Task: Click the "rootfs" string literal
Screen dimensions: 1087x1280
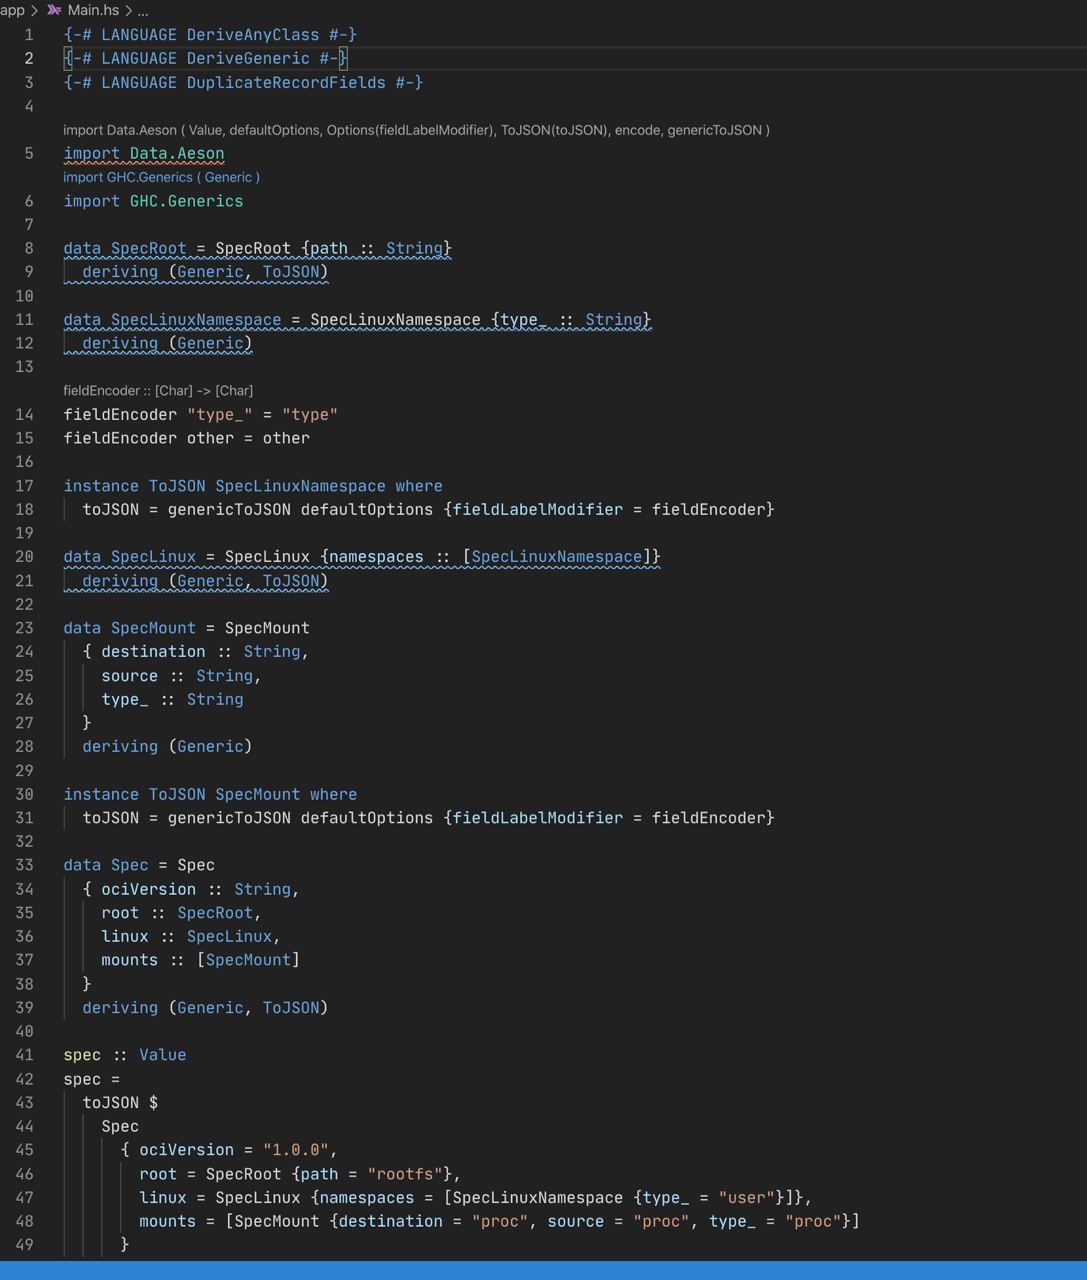Action: point(405,1175)
